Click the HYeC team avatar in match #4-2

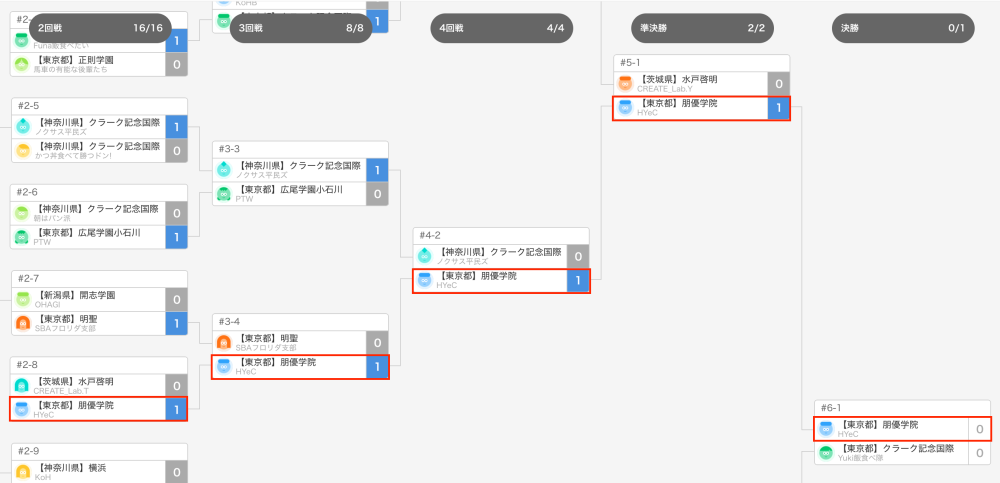point(425,280)
